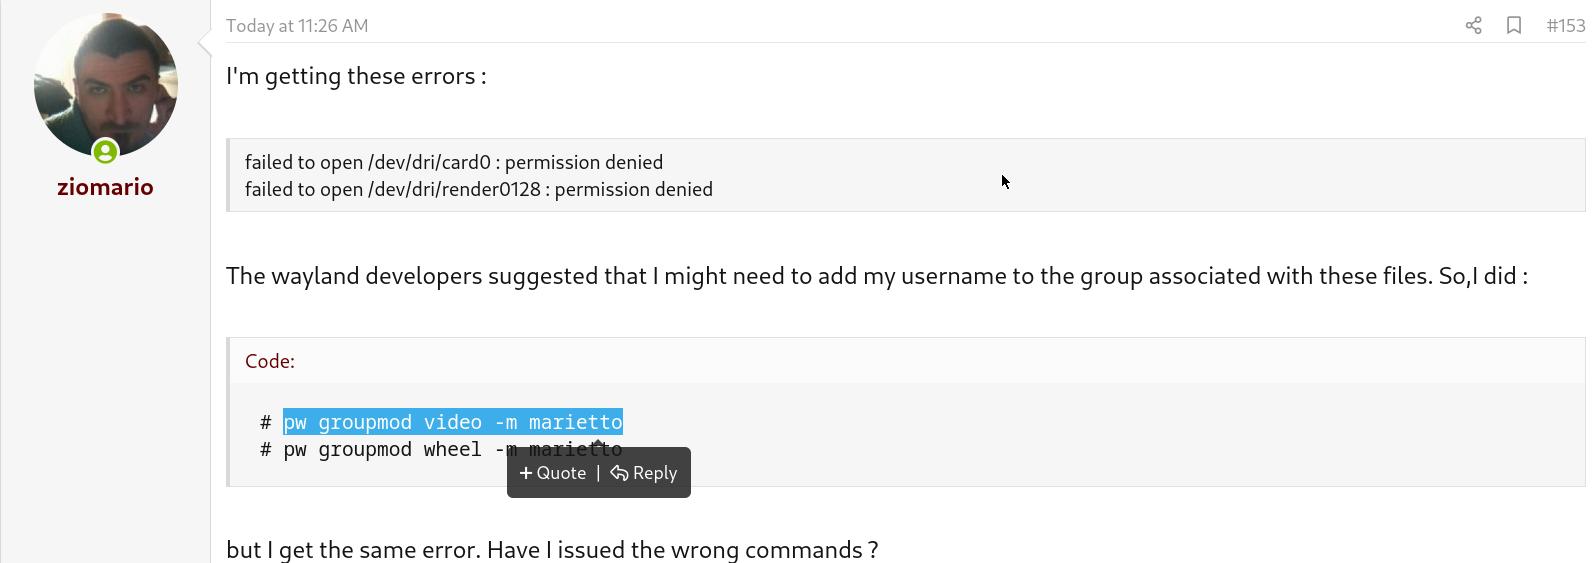The width and height of the screenshot is (1594, 563).
Task: Click the highlighted 'pw groupmod video' selection
Action: pyautogui.click(x=400, y=422)
